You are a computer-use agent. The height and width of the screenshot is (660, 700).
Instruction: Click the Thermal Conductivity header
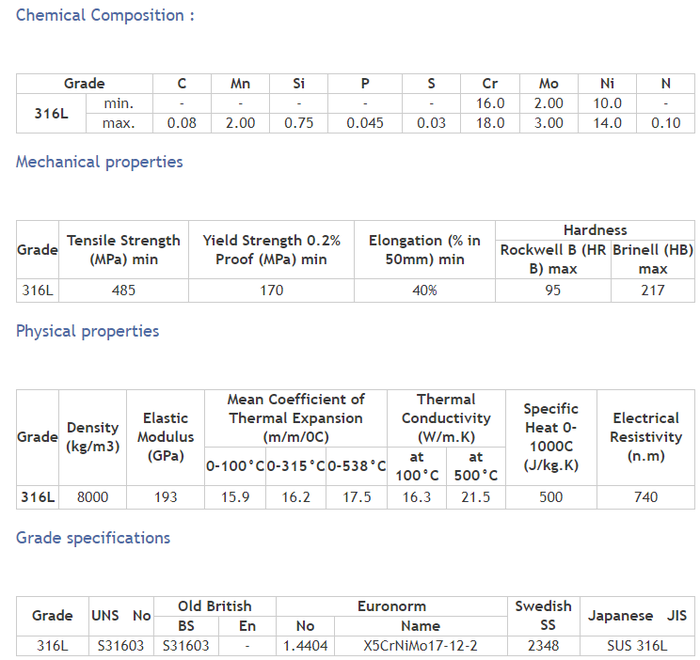pos(446,418)
